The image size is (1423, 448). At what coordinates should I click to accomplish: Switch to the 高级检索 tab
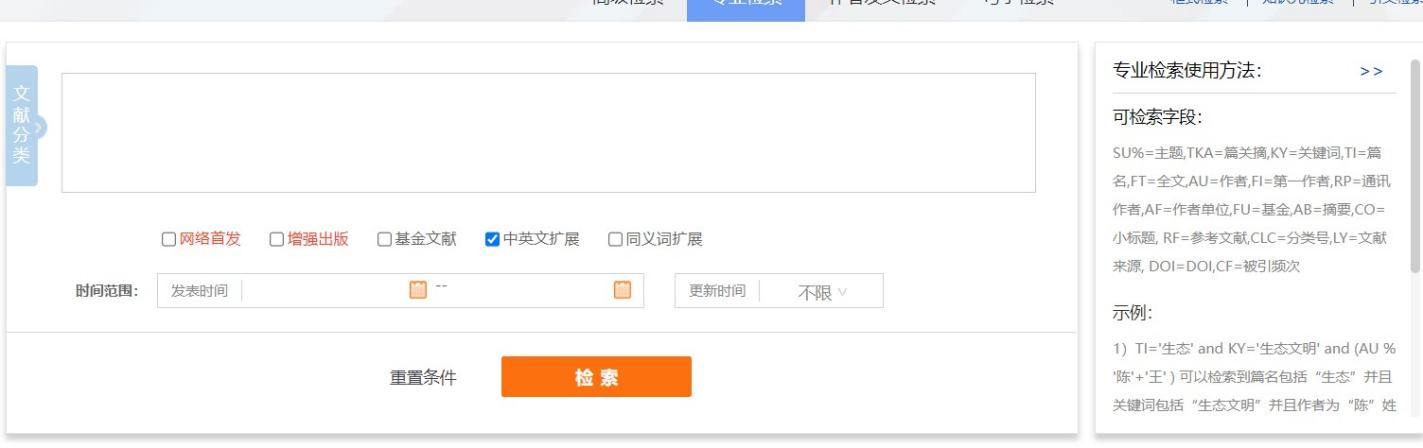628,5
